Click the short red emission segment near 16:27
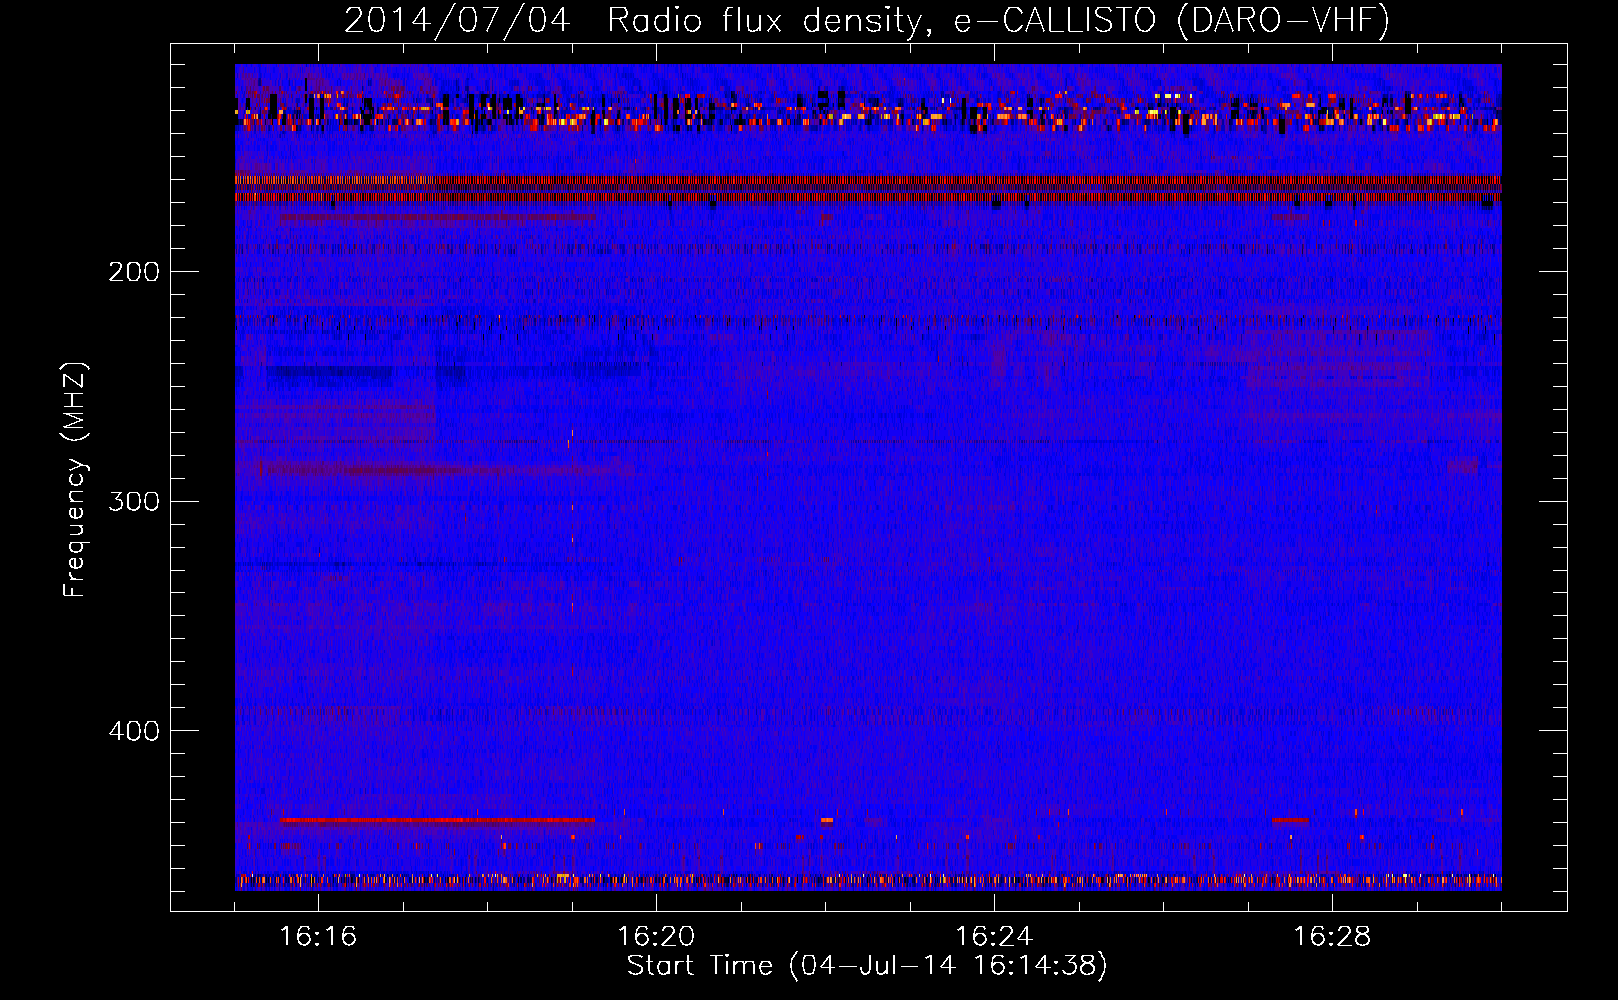 (1290, 820)
